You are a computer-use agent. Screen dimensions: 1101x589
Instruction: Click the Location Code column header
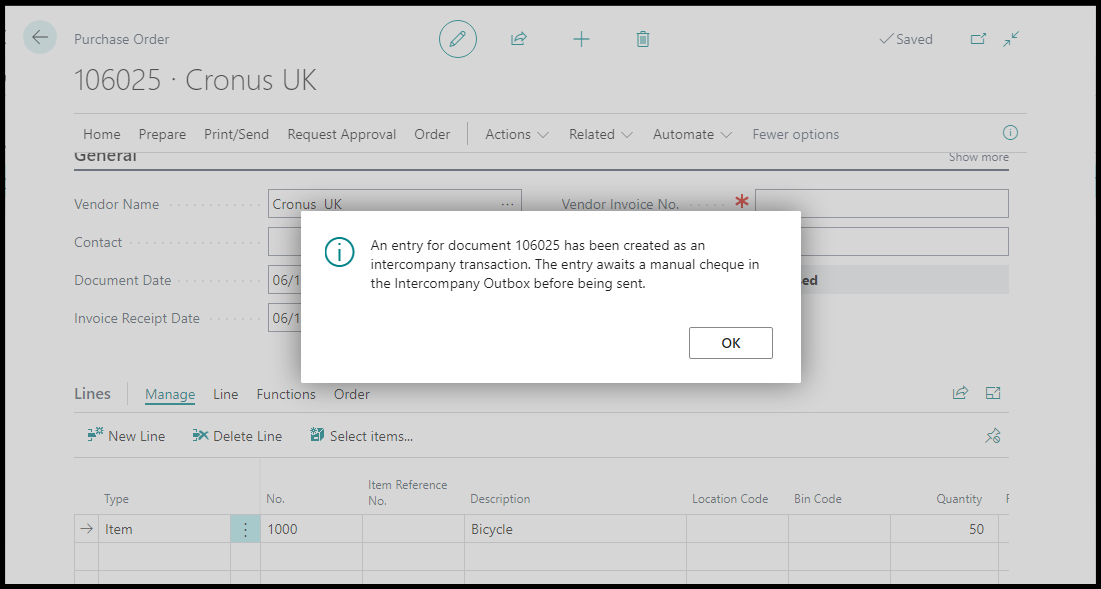pyautogui.click(x=730, y=499)
